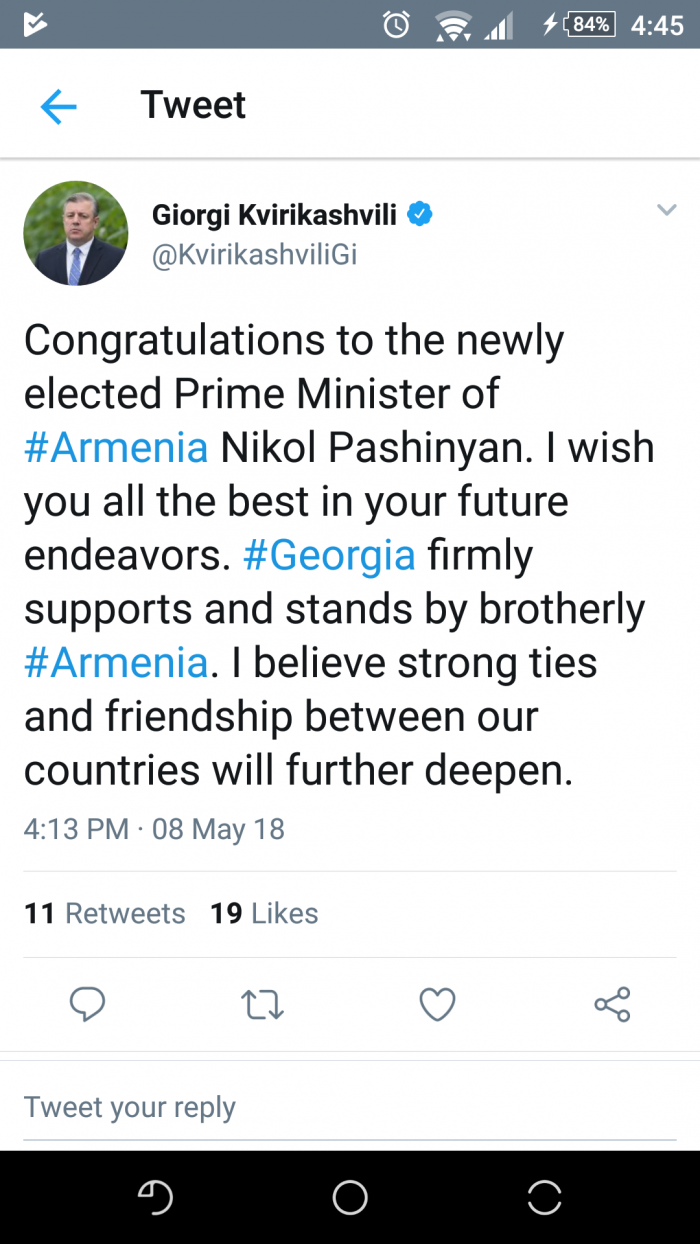Like the tweet with heart icon
Image resolution: width=700 pixels, height=1244 pixels.
(437, 1004)
